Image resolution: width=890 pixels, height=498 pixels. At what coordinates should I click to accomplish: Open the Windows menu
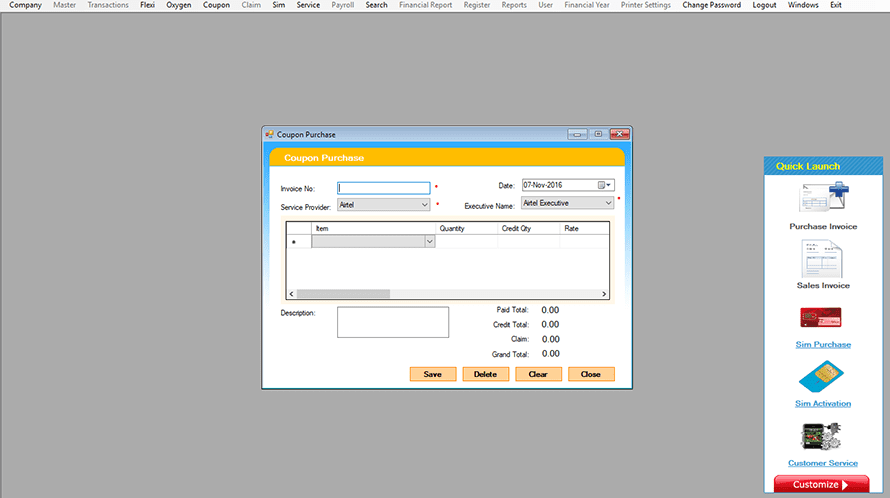[803, 5]
